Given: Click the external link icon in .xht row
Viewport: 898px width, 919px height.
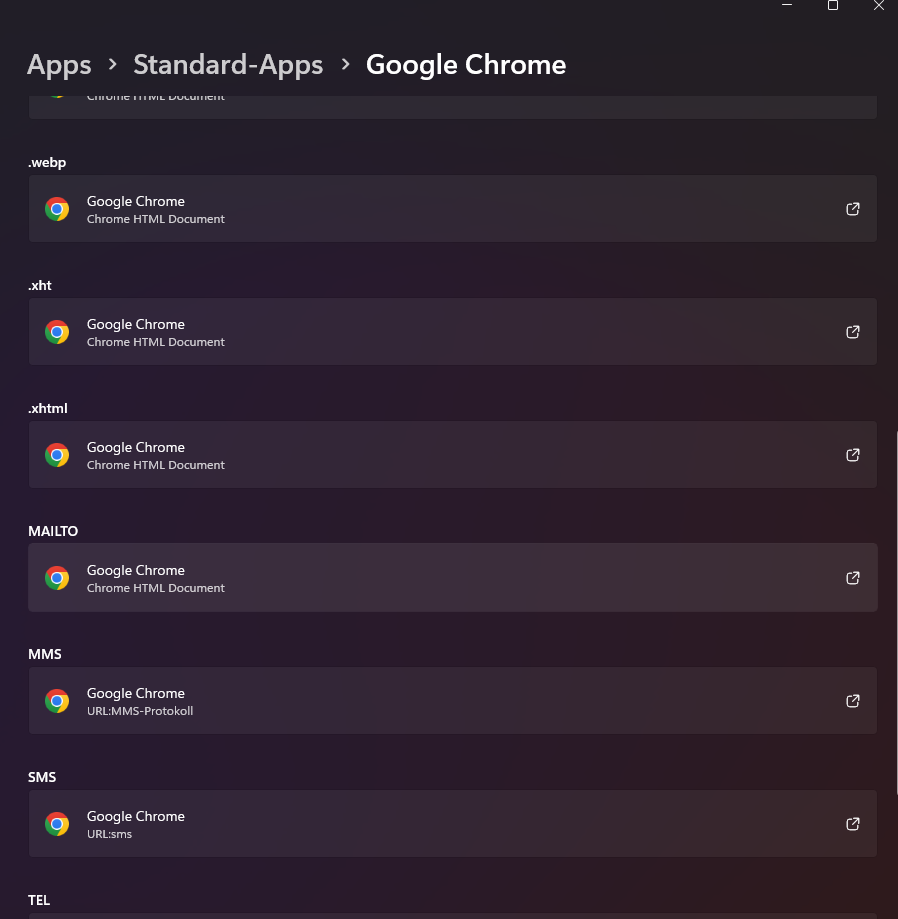Looking at the screenshot, I should coord(853,332).
